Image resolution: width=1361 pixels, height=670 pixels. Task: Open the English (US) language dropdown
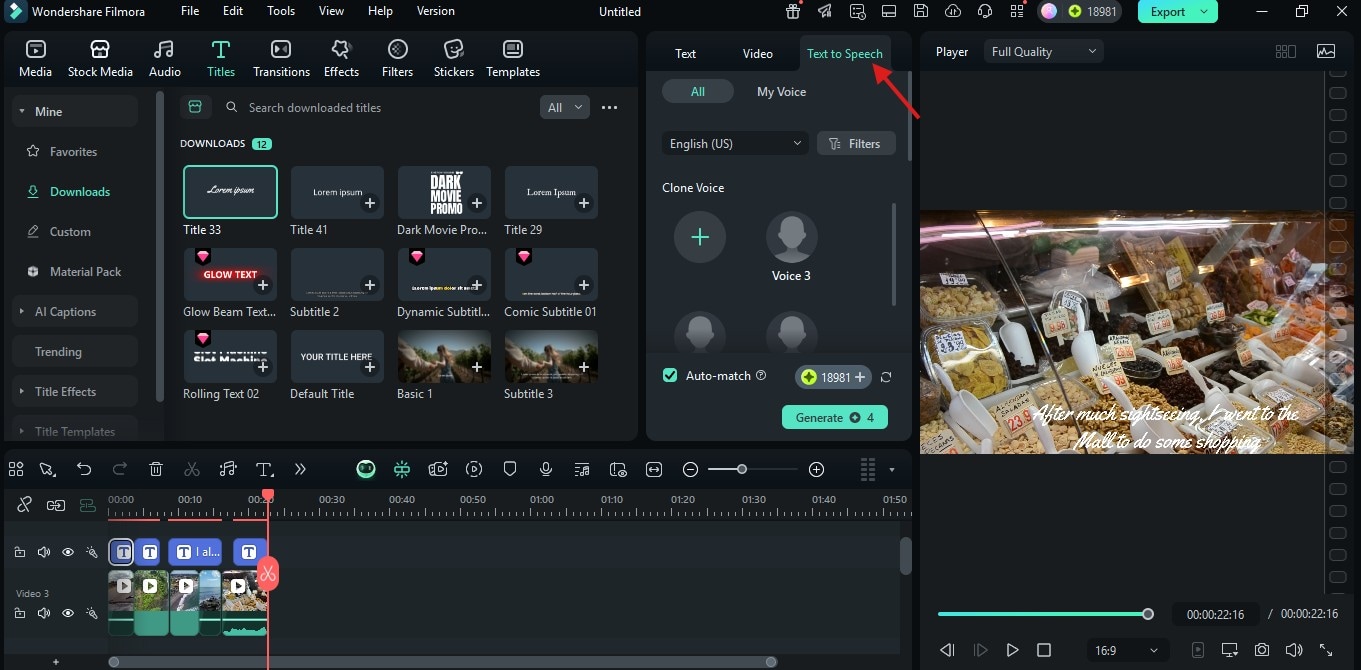point(735,144)
